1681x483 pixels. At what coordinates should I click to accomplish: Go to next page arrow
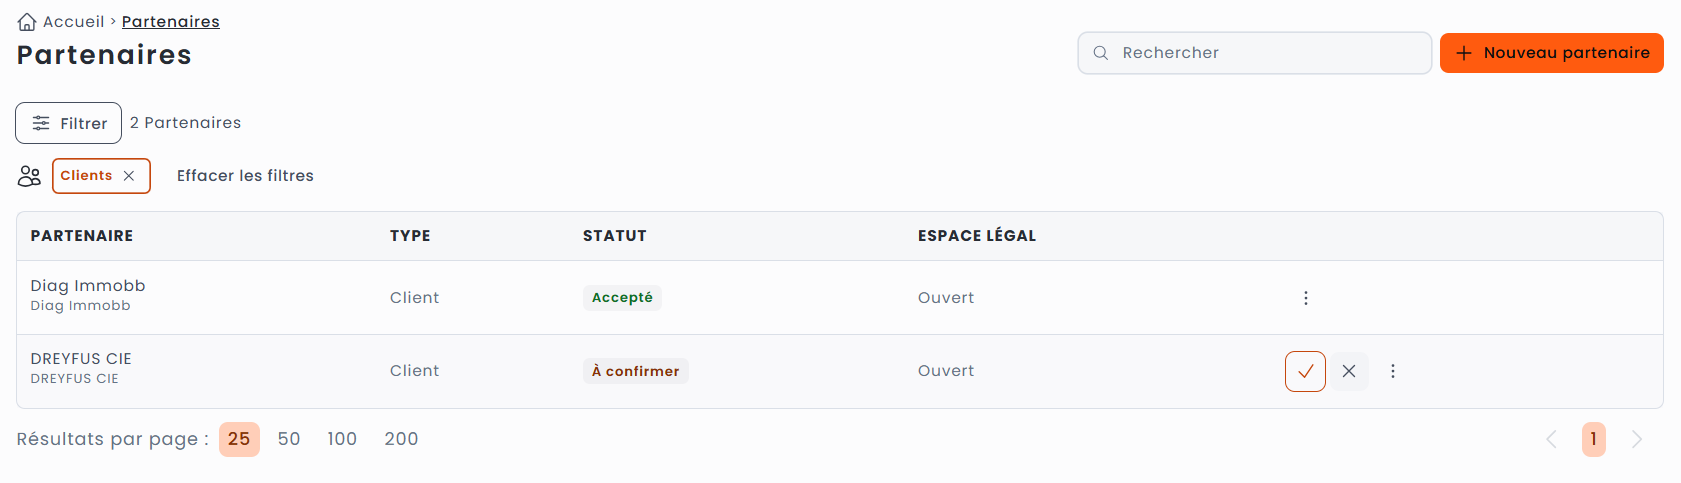[x=1637, y=439]
